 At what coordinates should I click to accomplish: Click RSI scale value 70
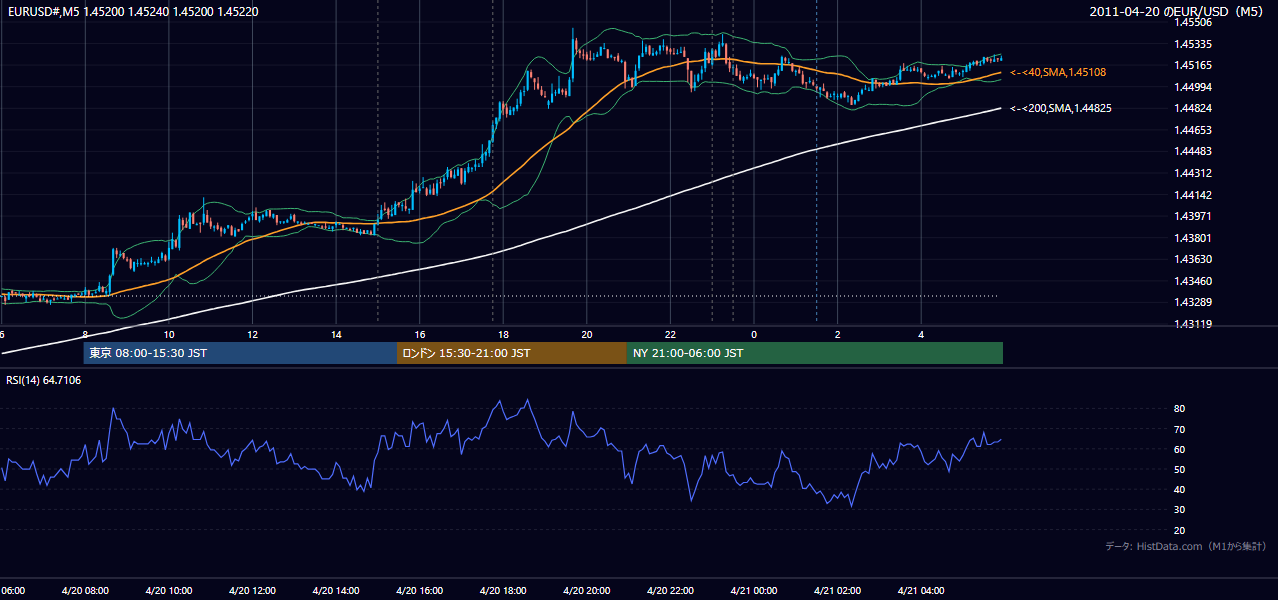(1179, 429)
